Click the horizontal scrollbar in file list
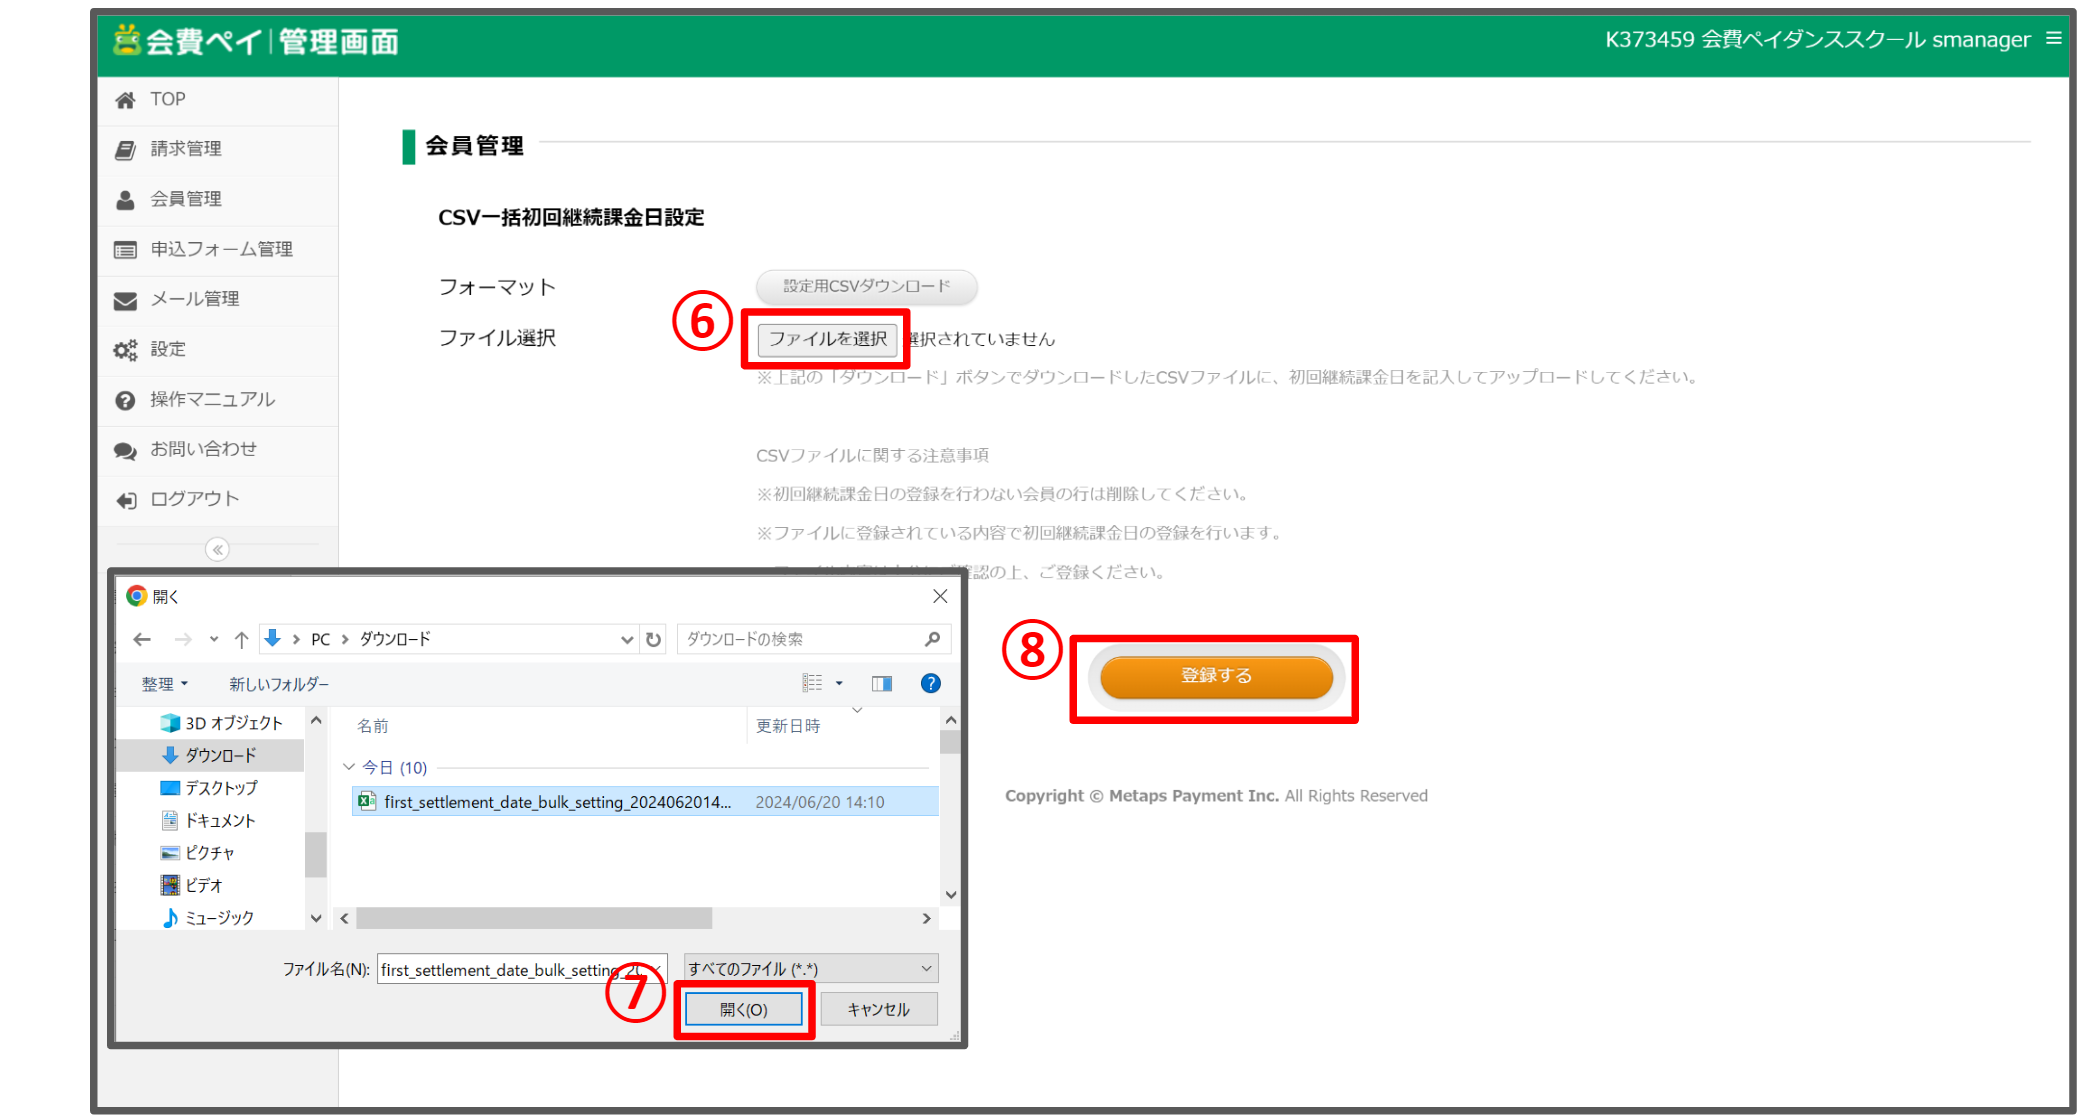2084x1120 pixels. [534, 918]
